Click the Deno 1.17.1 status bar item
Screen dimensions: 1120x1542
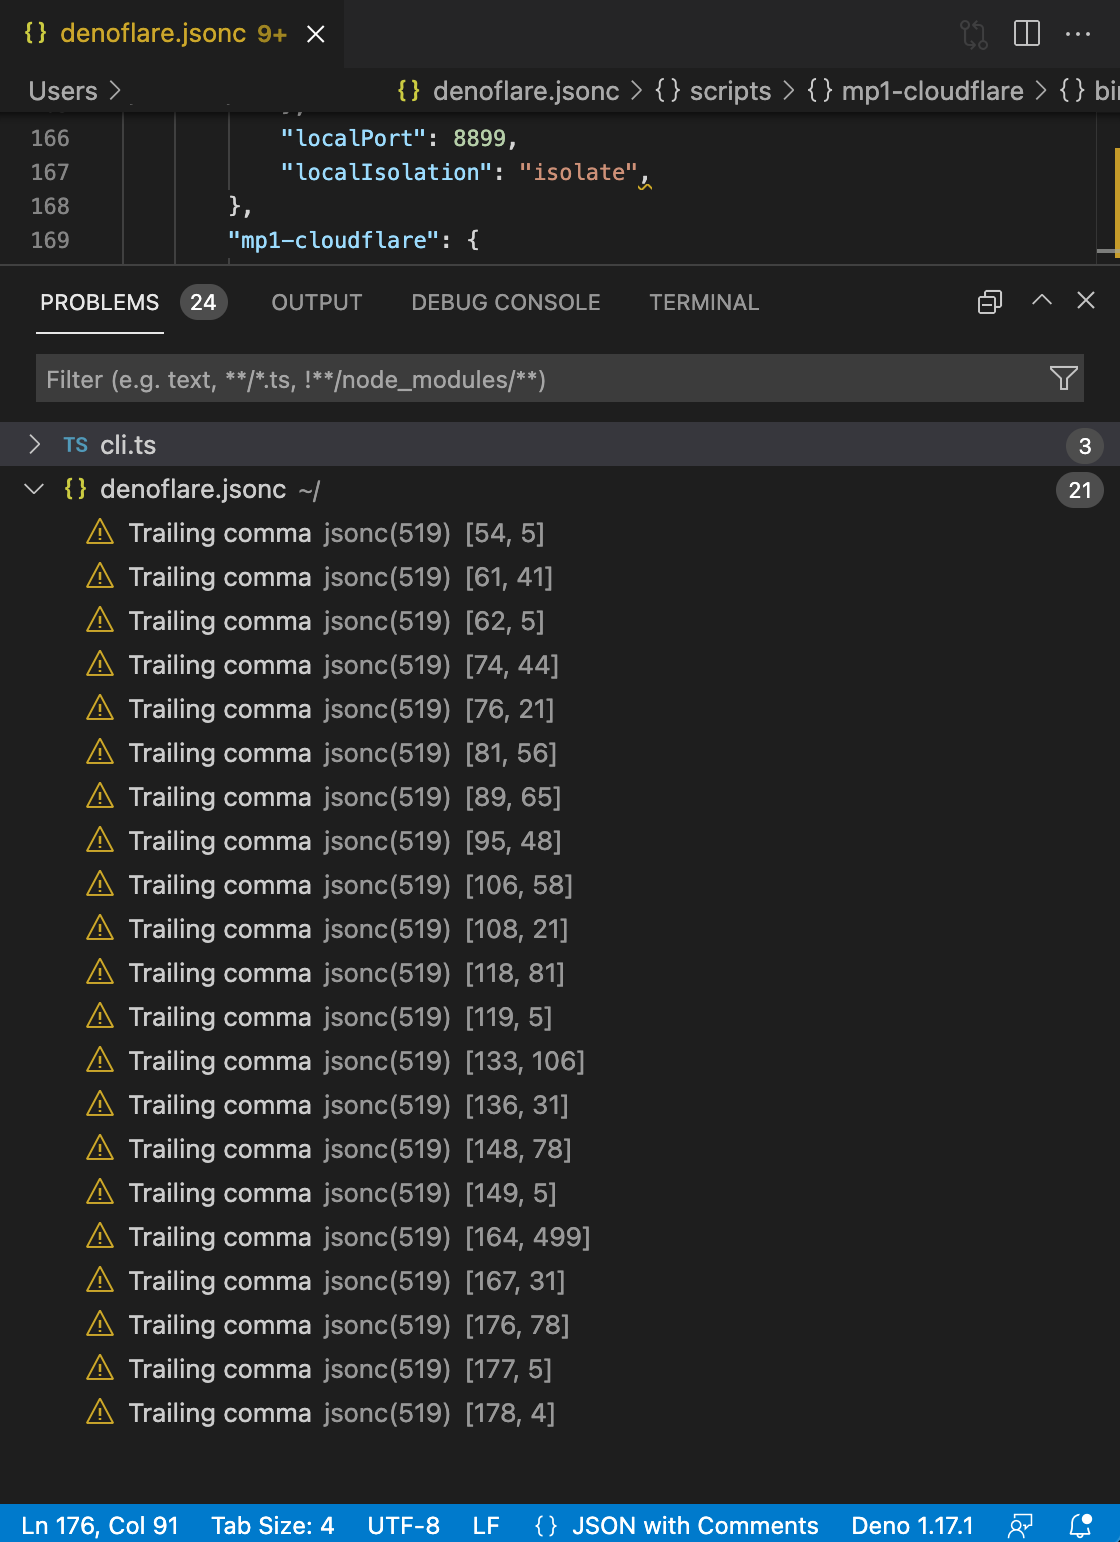912,1526
